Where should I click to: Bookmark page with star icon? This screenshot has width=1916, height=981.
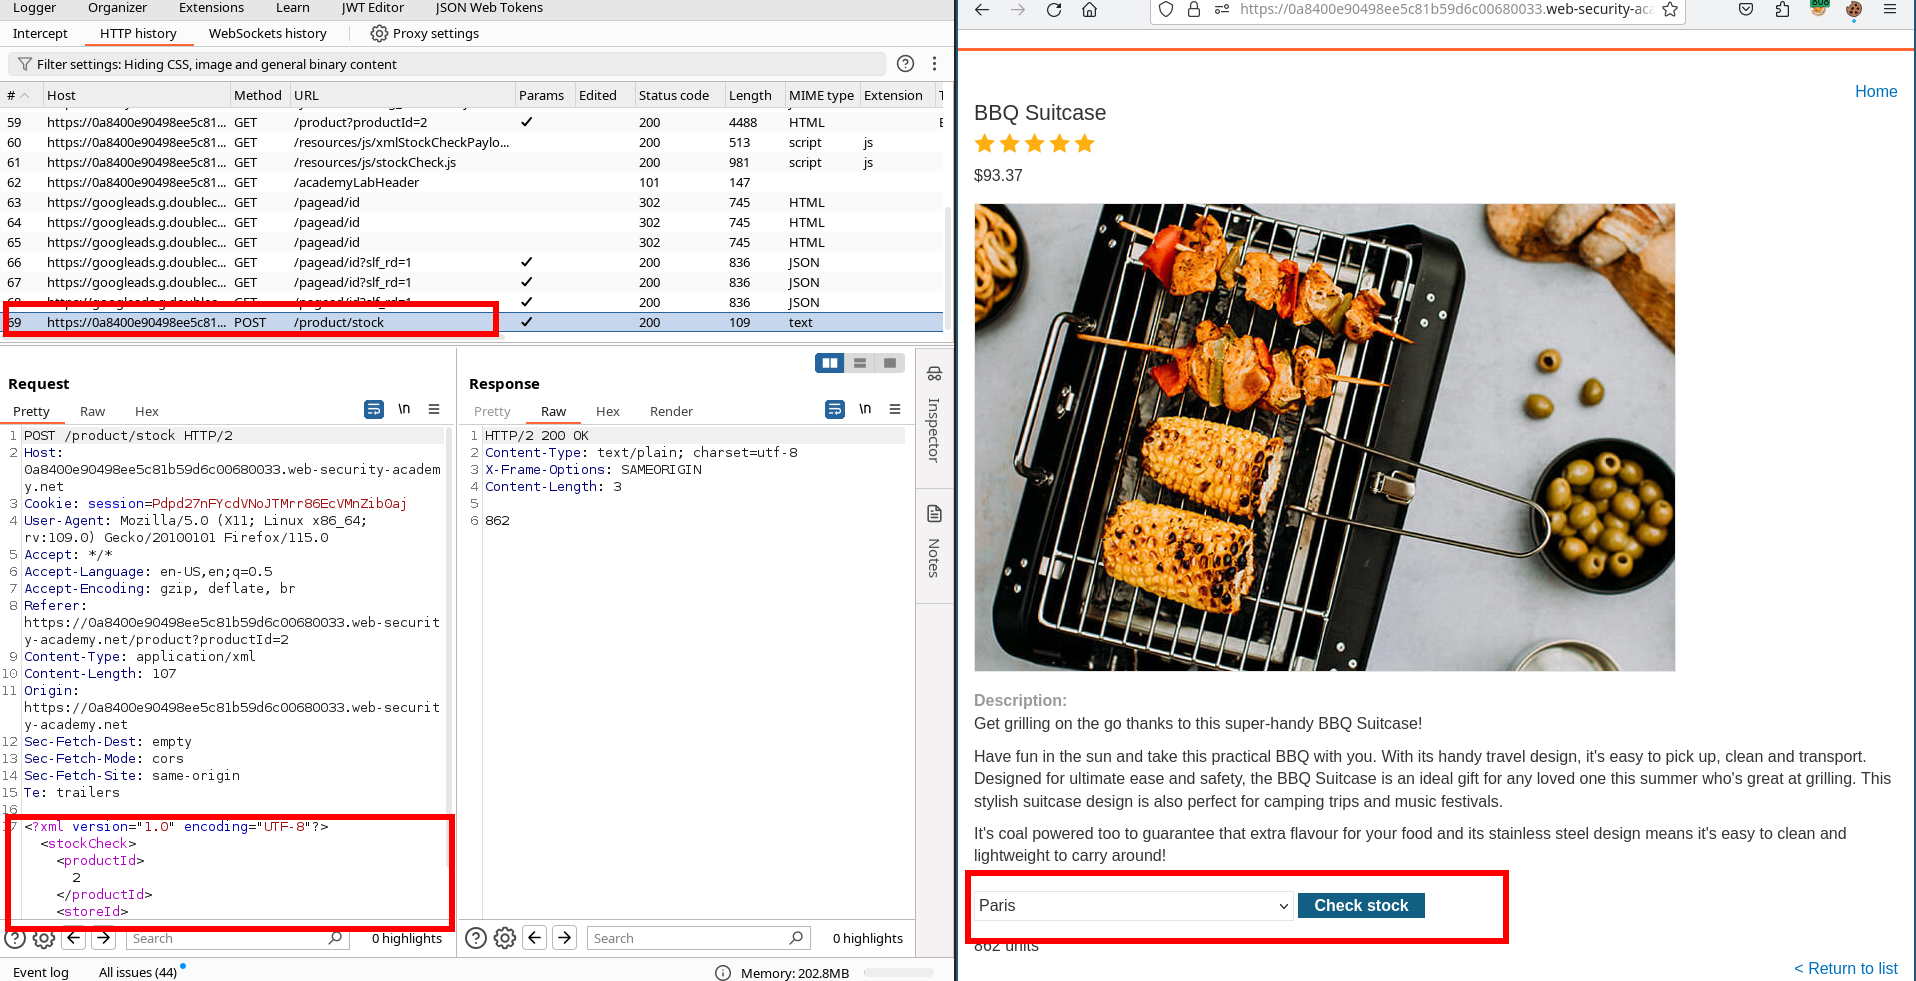[x=1670, y=9]
